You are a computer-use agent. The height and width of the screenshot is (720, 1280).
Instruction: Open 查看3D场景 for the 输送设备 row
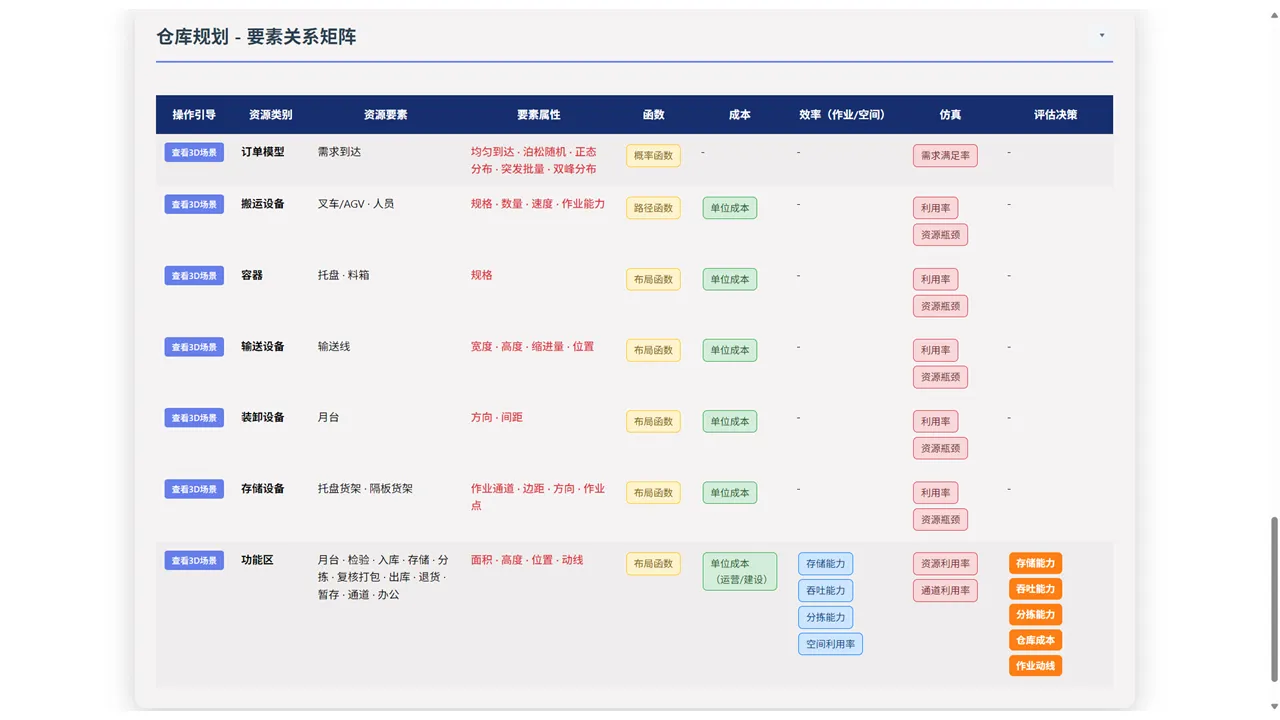(x=194, y=347)
